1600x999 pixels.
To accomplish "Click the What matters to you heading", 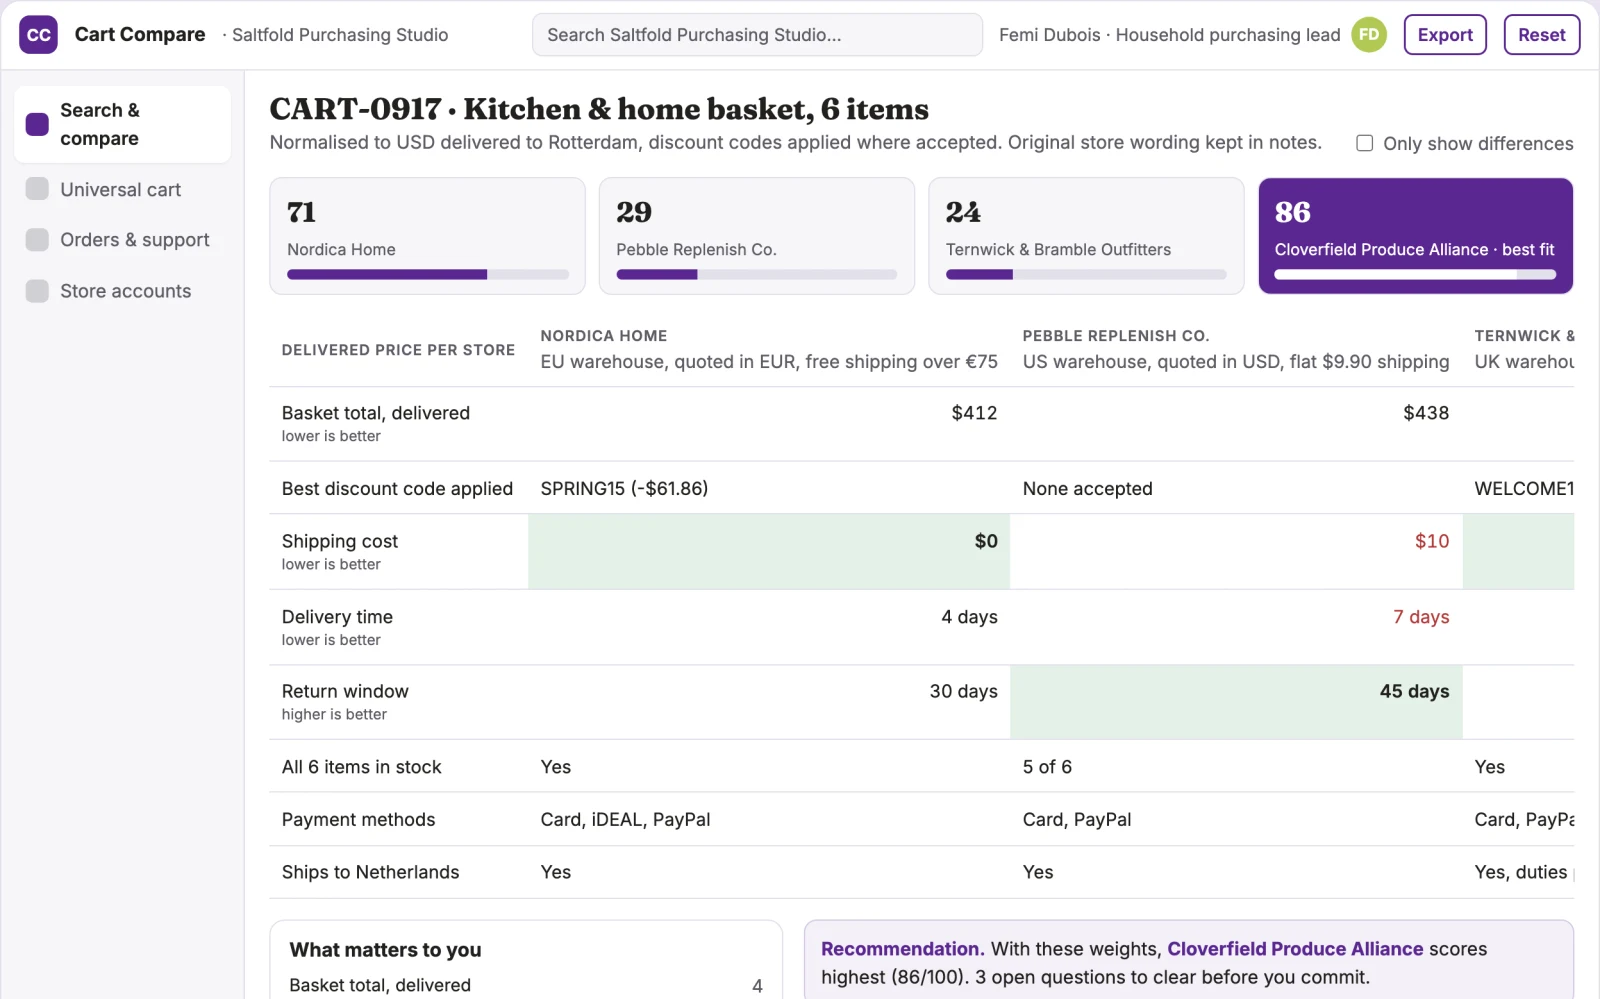I will (385, 950).
